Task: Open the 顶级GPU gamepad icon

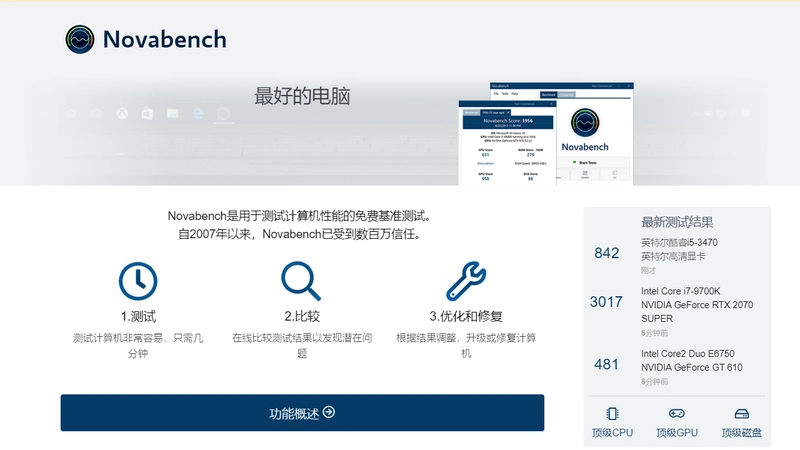Action: (x=677, y=413)
